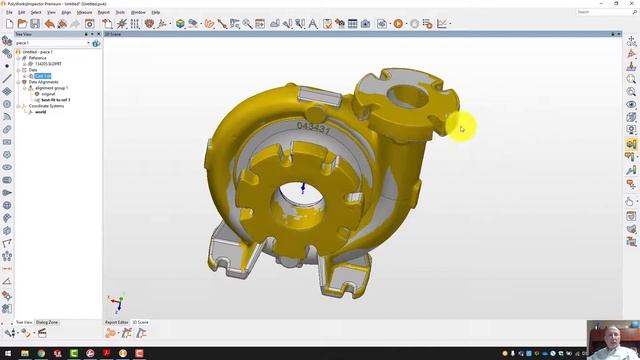640x360 pixels.
Task: Select the Untitled - piece 1 root node
Action: 37,52
